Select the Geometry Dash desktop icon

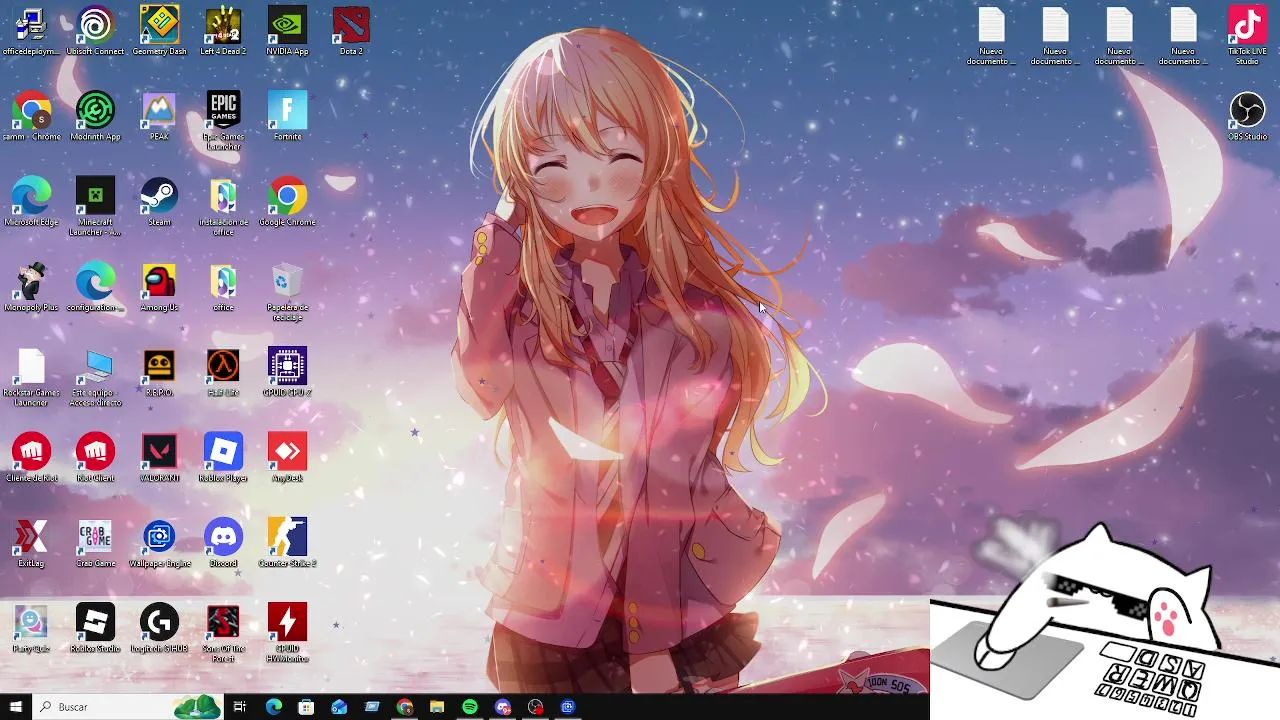[159, 32]
